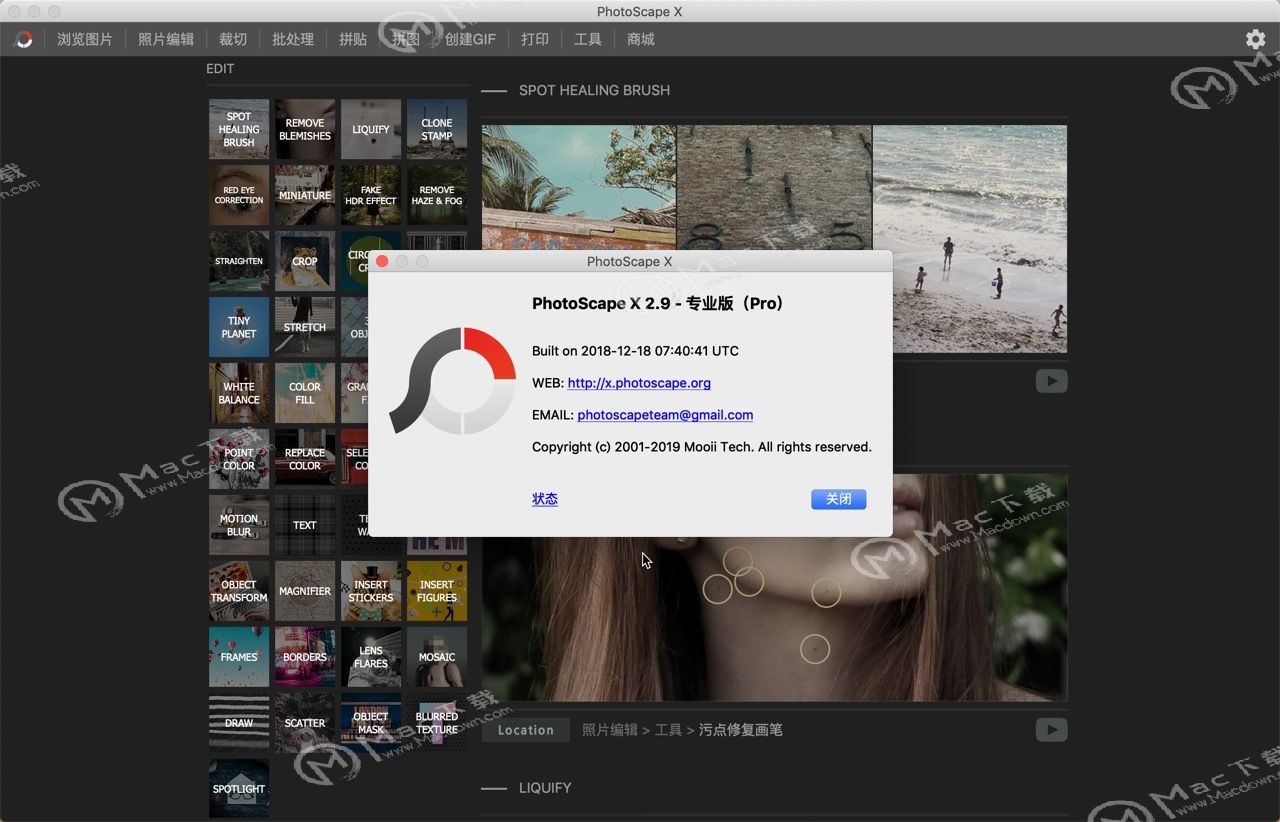The height and width of the screenshot is (822, 1280).
Task: Open the Draw tool tile
Action: pyautogui.click(x=239, y=723)
